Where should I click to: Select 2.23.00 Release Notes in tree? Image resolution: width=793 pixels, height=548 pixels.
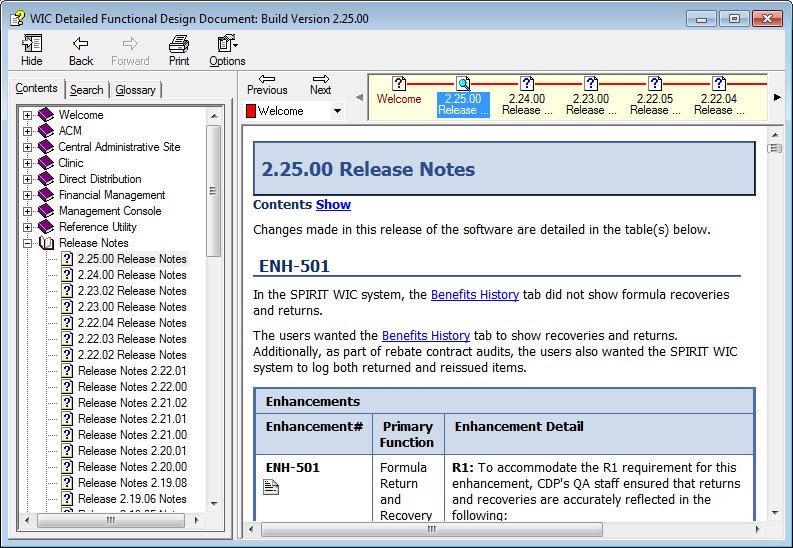[132, 307]
